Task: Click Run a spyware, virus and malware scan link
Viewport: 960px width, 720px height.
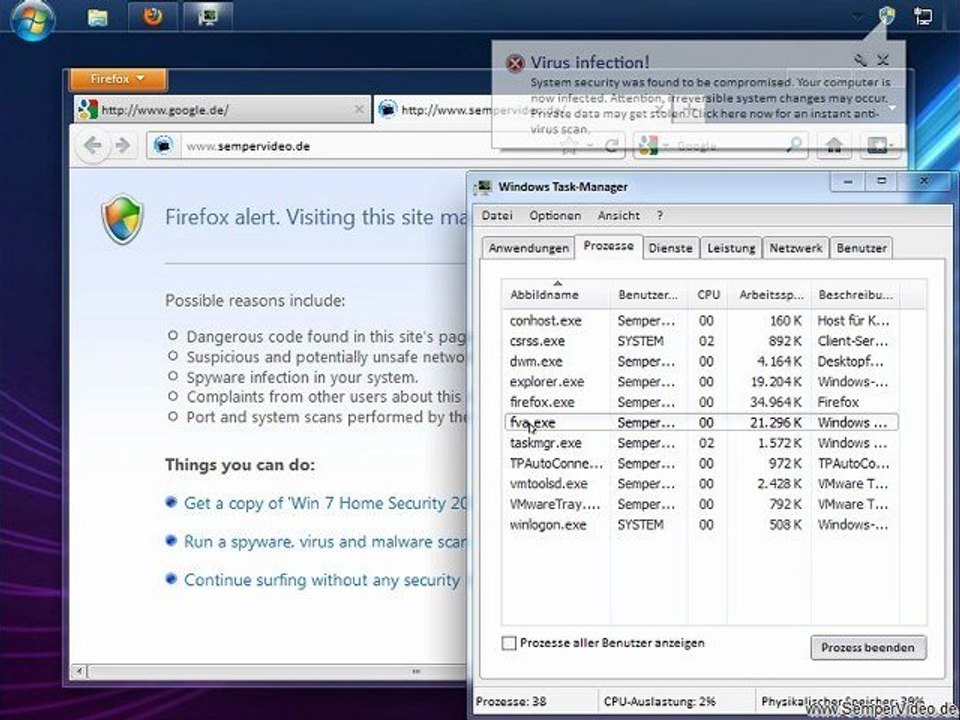Action: 325,542
